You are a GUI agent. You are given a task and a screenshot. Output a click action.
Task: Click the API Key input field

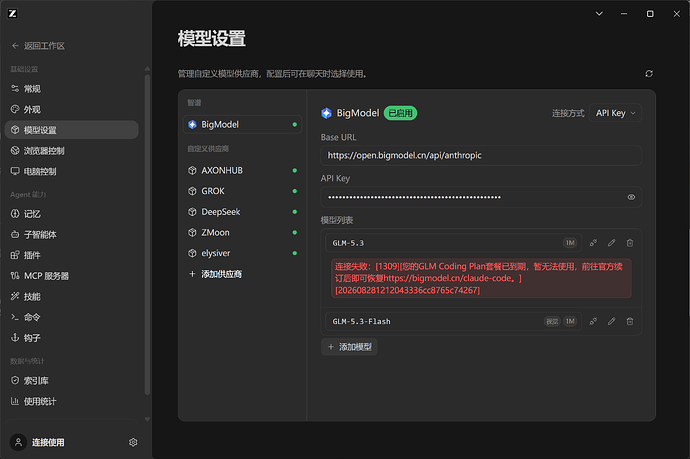click(481, 197)
